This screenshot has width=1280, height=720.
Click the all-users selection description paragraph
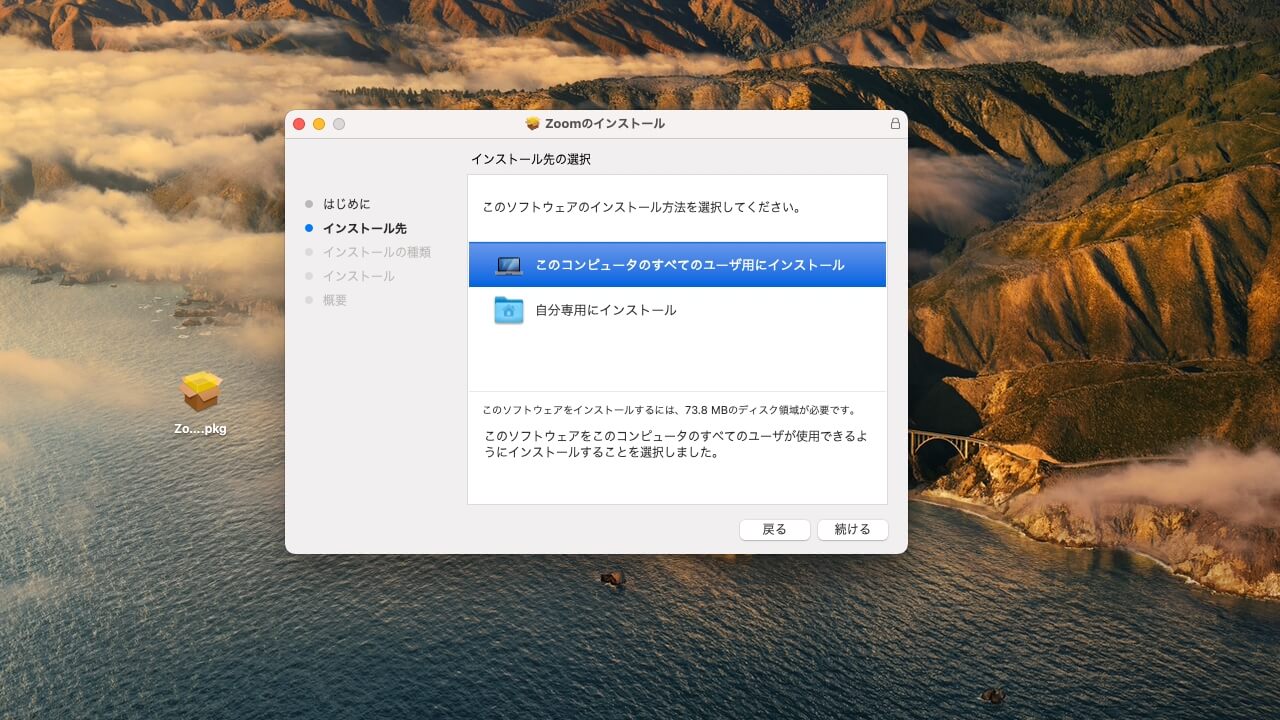675,444
